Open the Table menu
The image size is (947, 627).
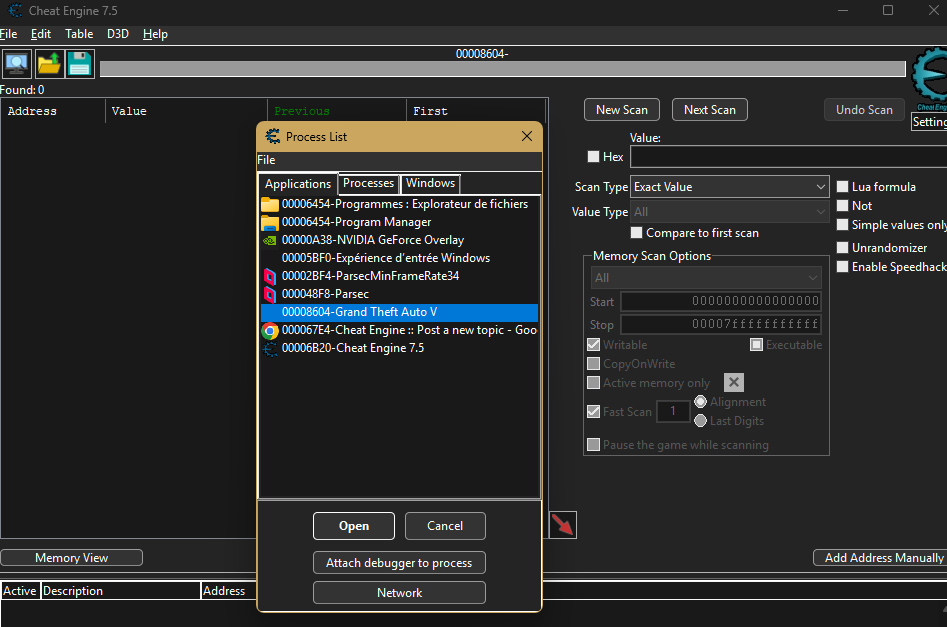pyautogui.click(x=79, y=34)
